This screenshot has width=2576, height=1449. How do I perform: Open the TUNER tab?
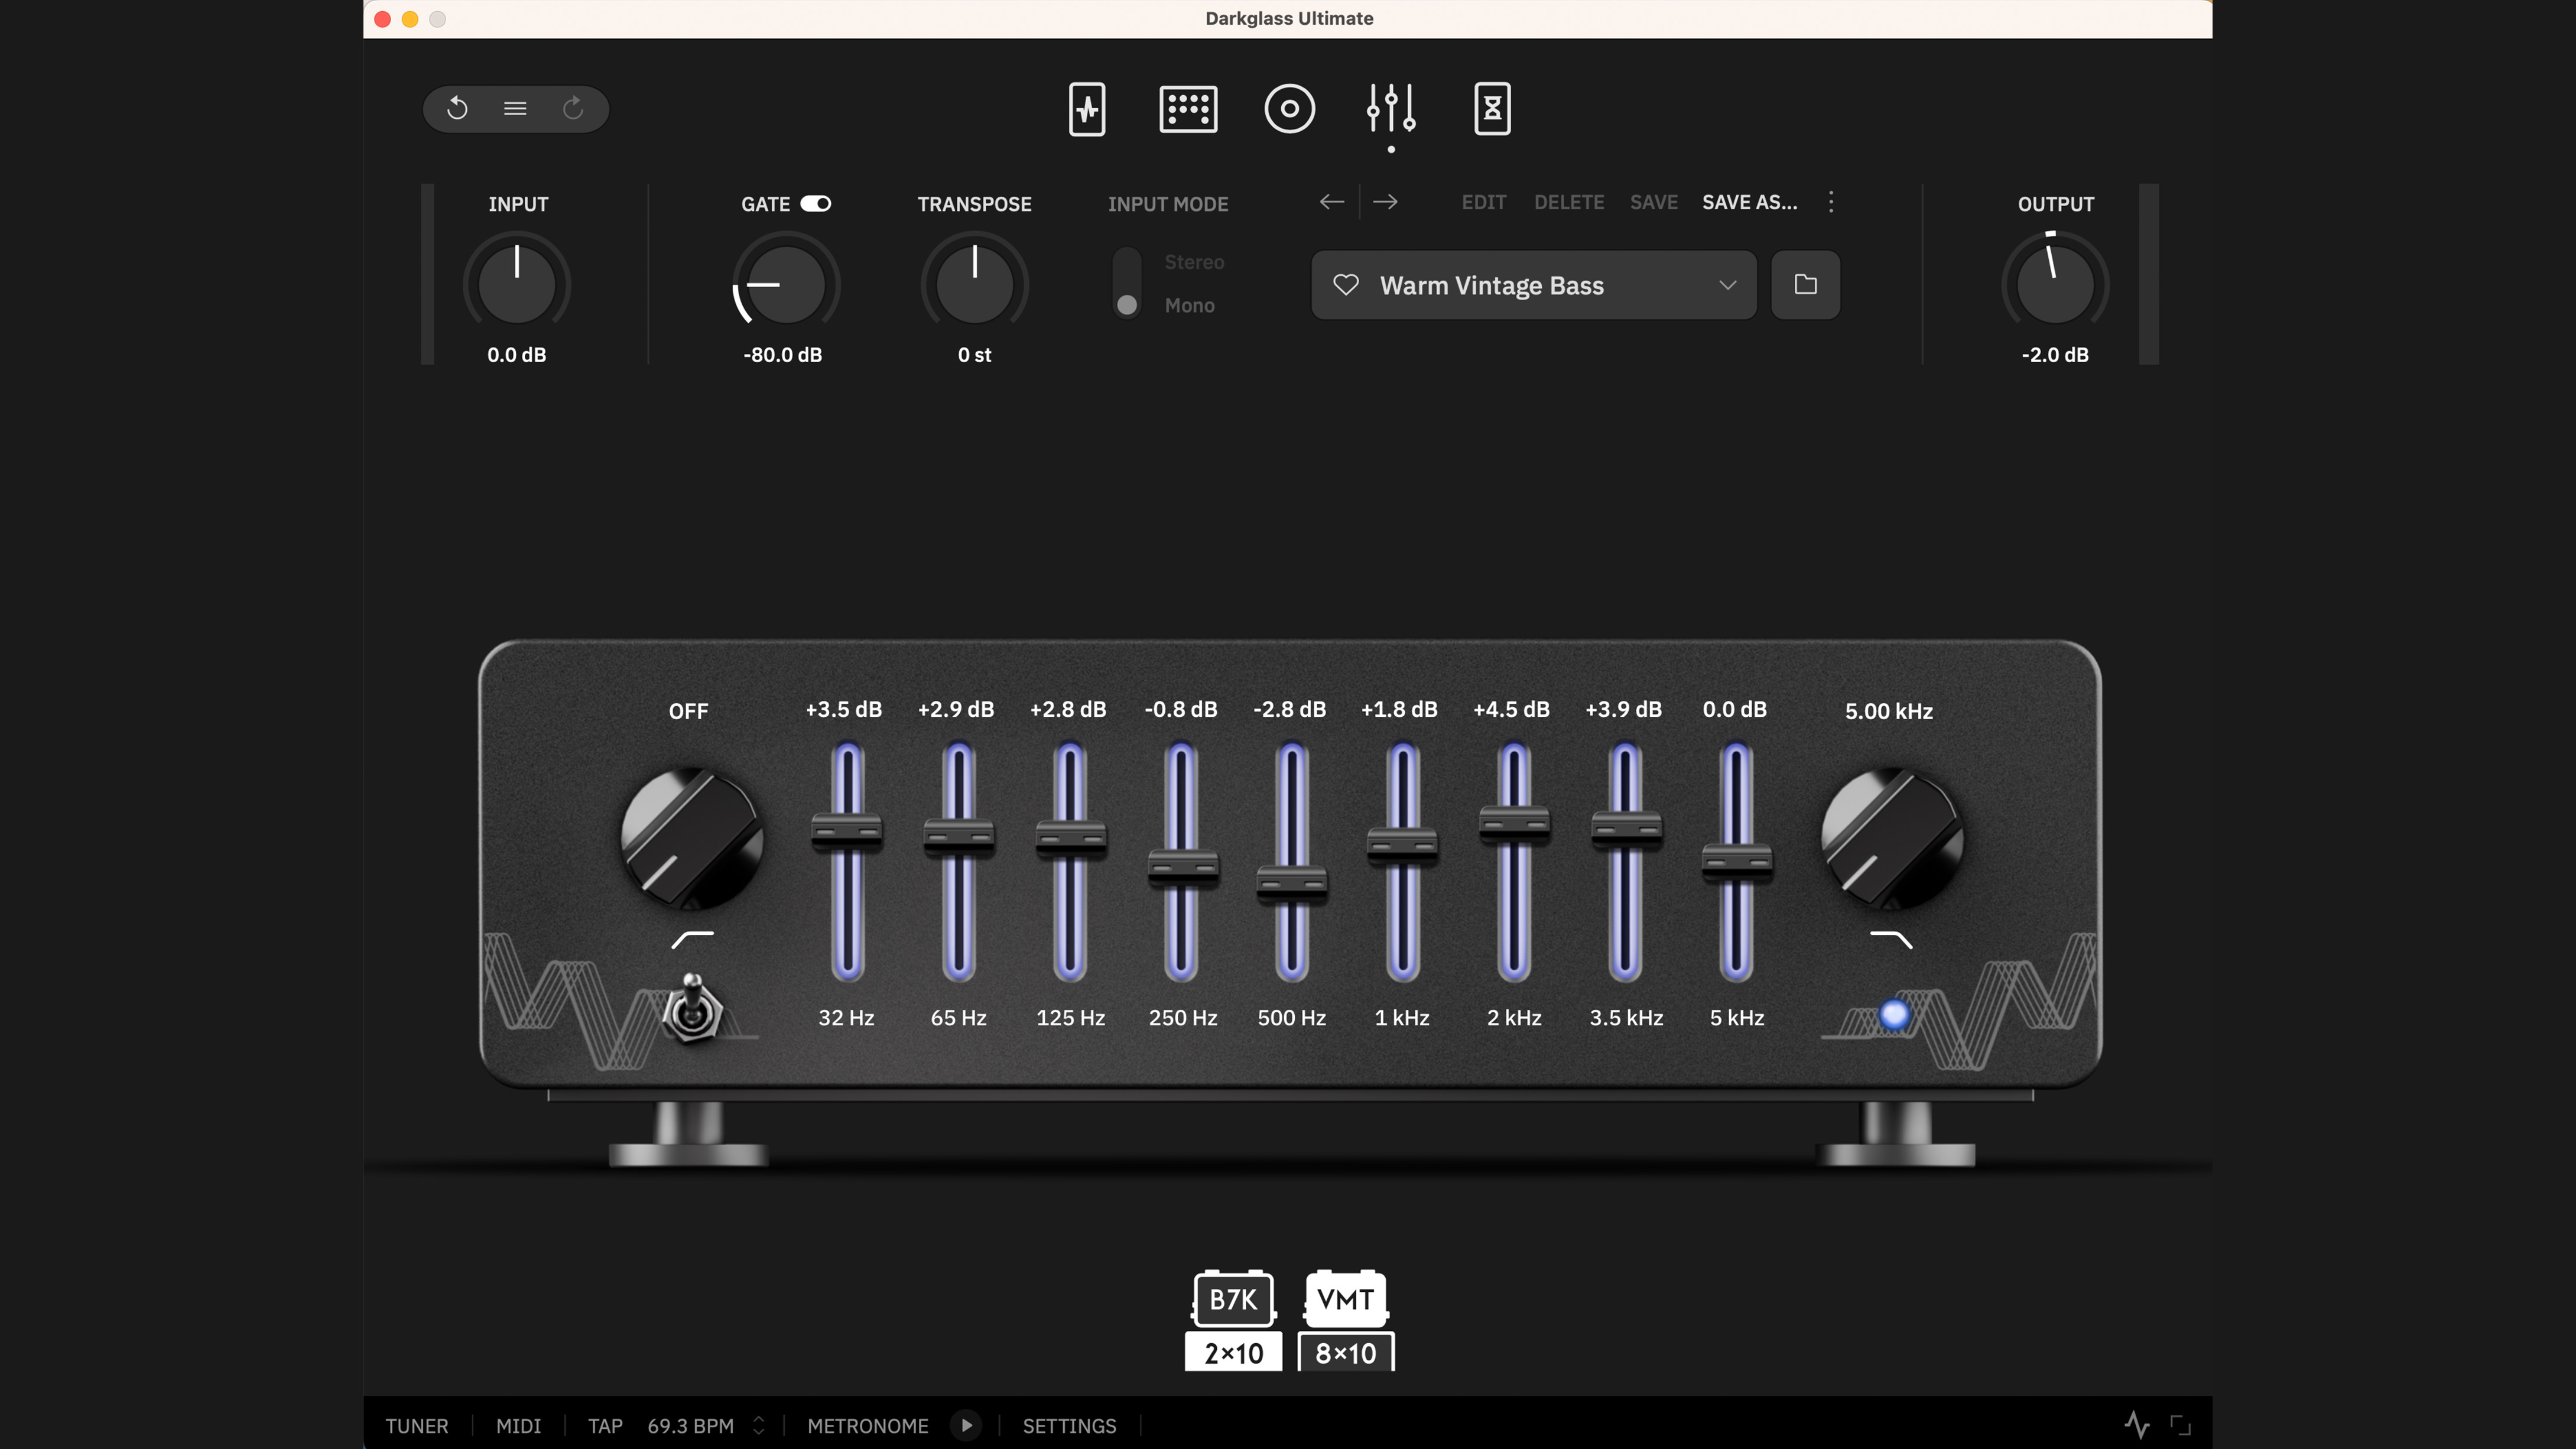[x=417, y=1426]
